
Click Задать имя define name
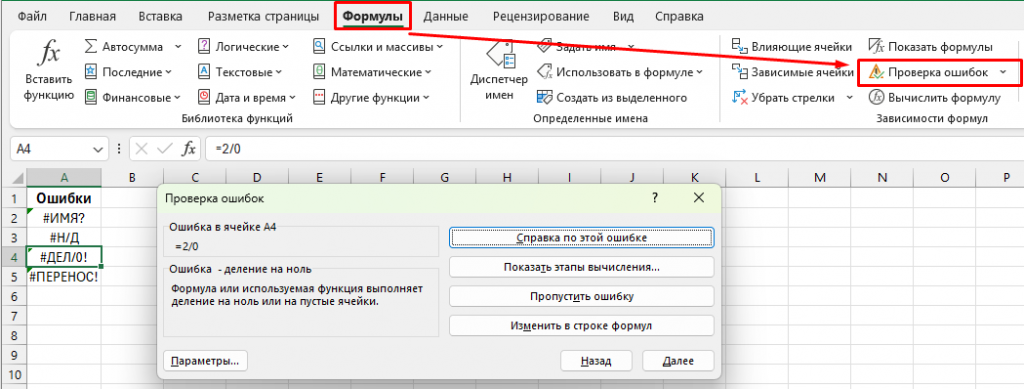pyautogui.click(x=585, y=47)
